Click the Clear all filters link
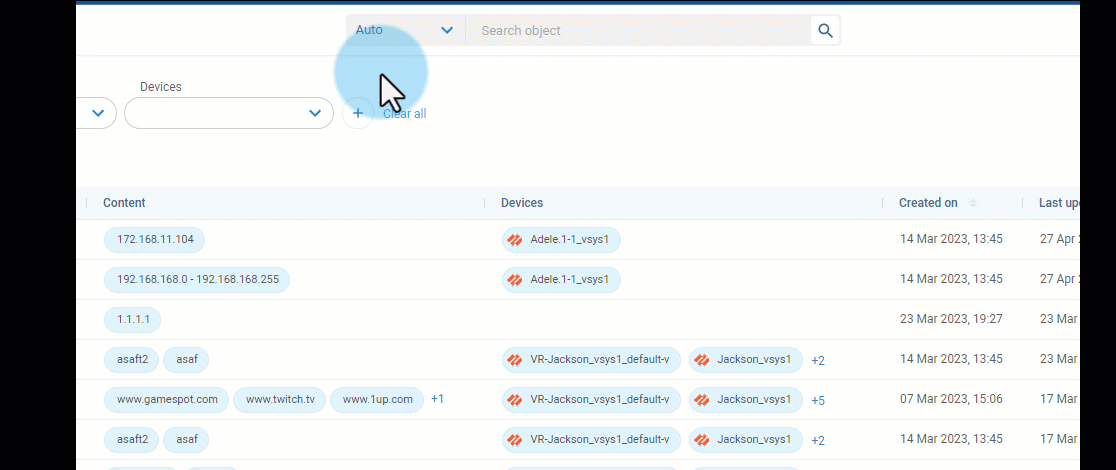The image size is (1116, 470). (x=405, y=114)
